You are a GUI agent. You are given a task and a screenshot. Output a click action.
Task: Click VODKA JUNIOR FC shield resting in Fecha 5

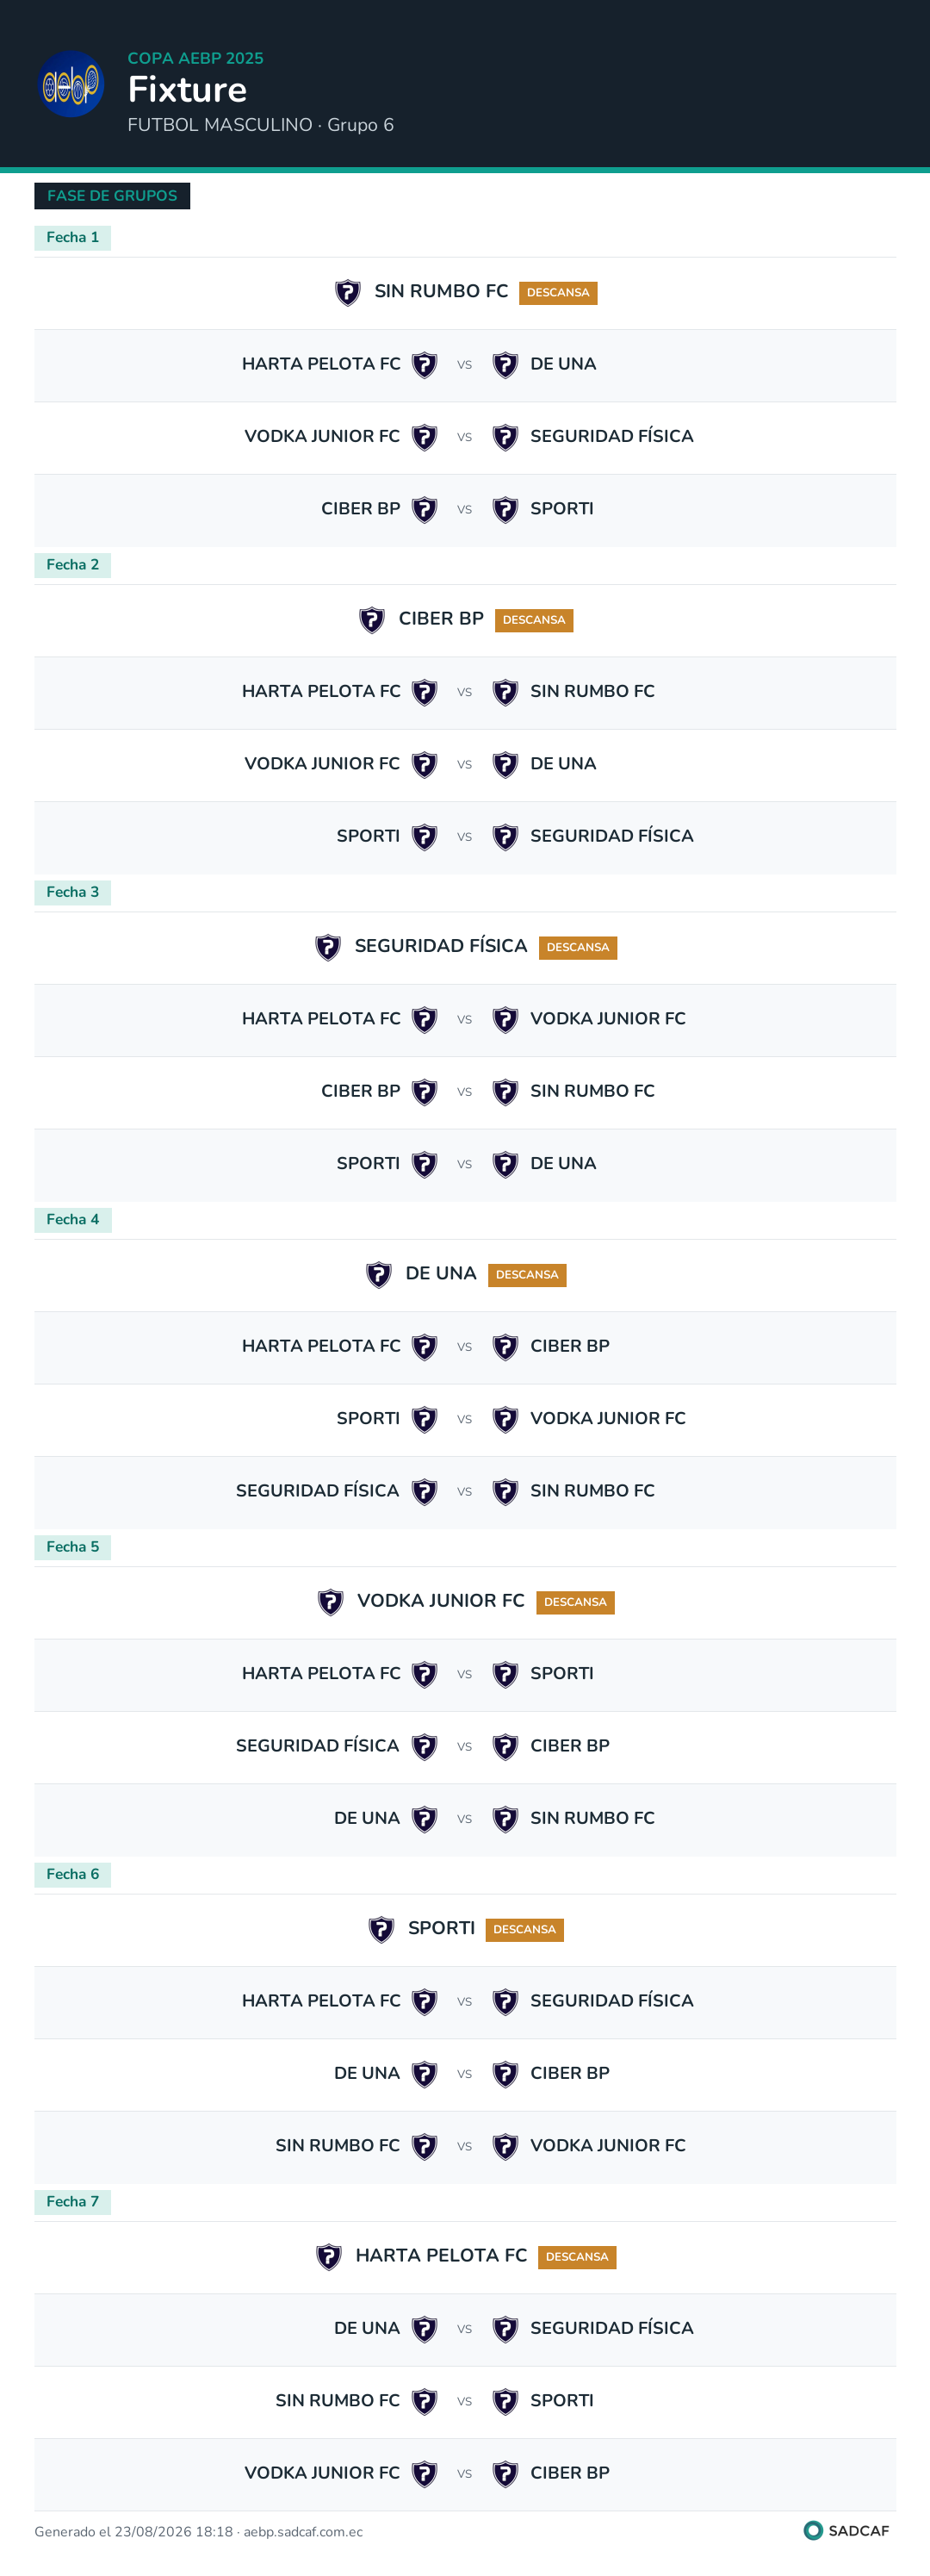pyautogui.click(x=330, y=1601)
